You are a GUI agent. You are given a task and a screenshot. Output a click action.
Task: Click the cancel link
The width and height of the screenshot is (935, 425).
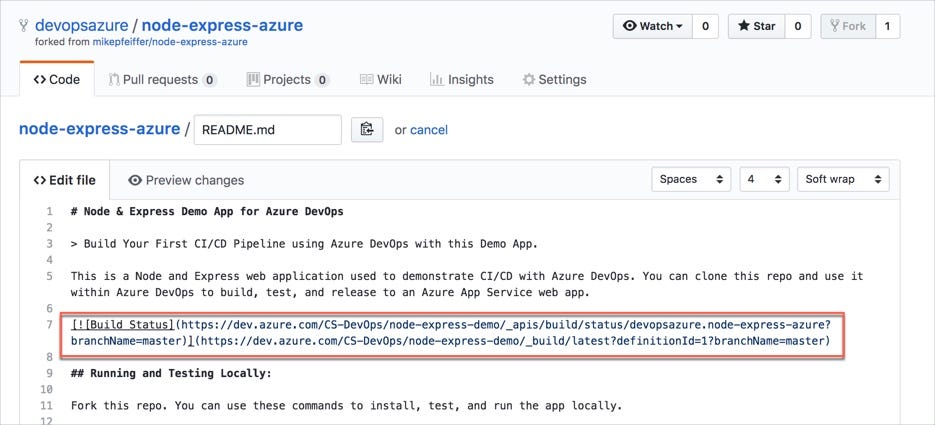[x=429, y=130]
